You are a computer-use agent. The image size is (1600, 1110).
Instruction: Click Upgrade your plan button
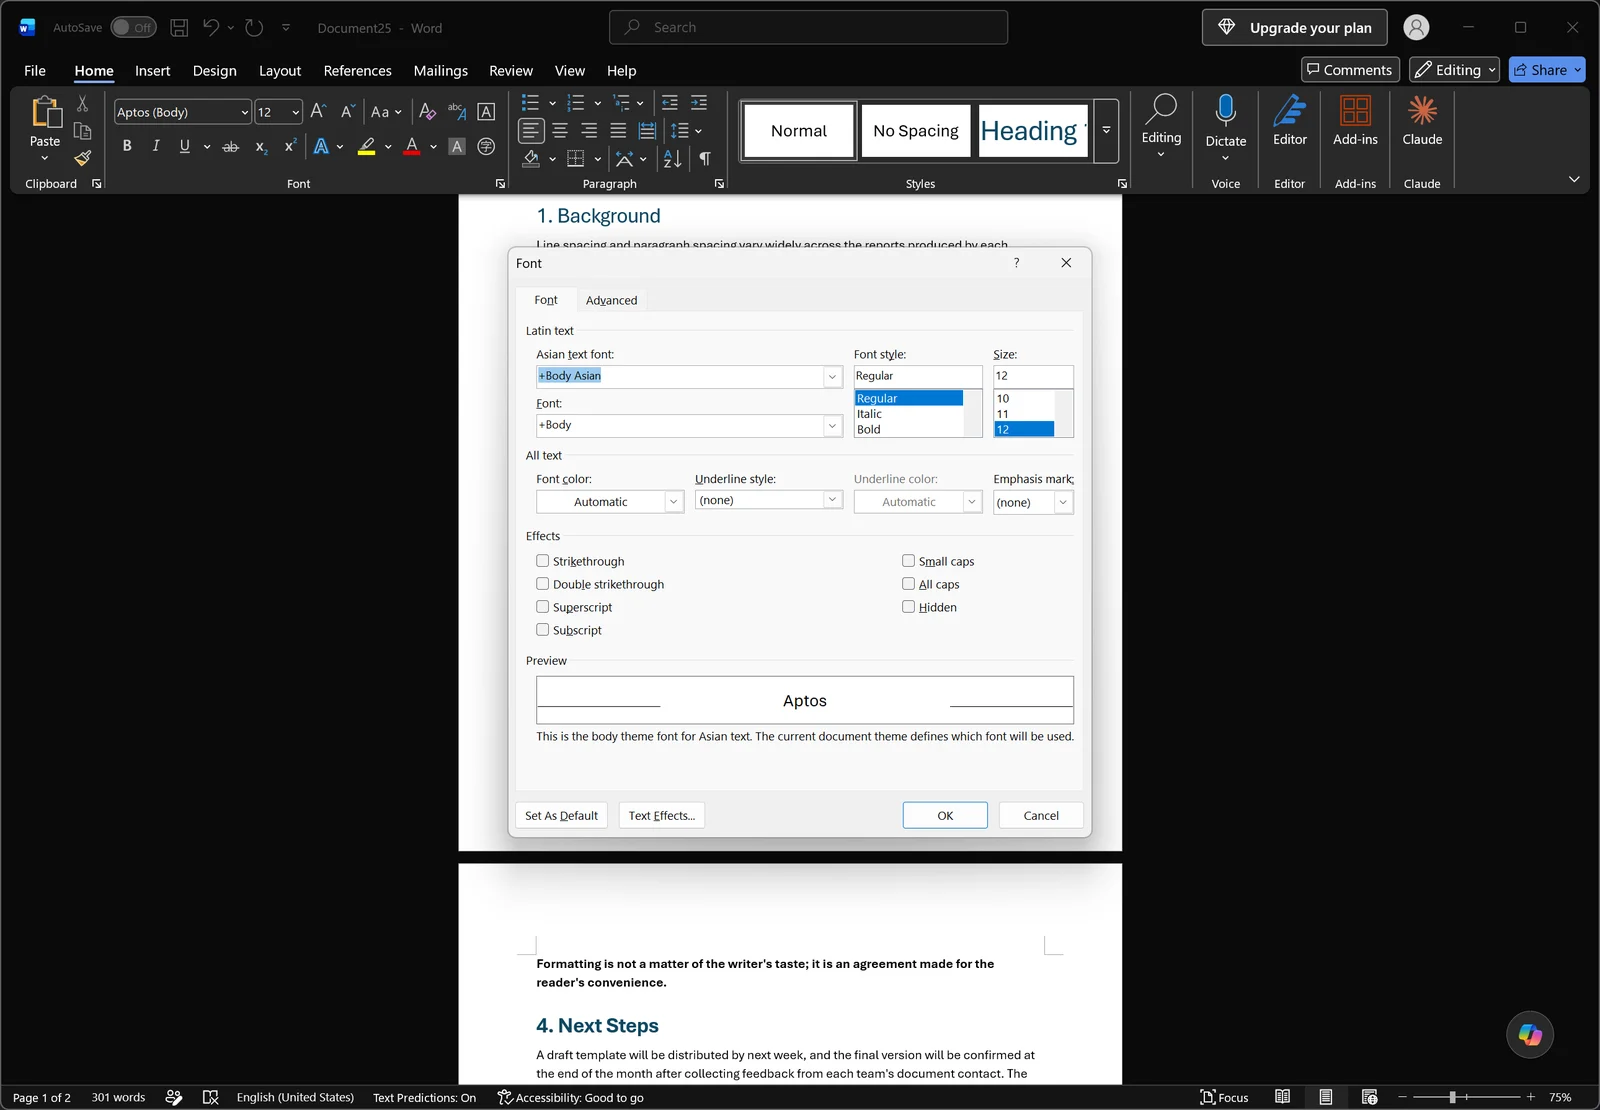1294,28
